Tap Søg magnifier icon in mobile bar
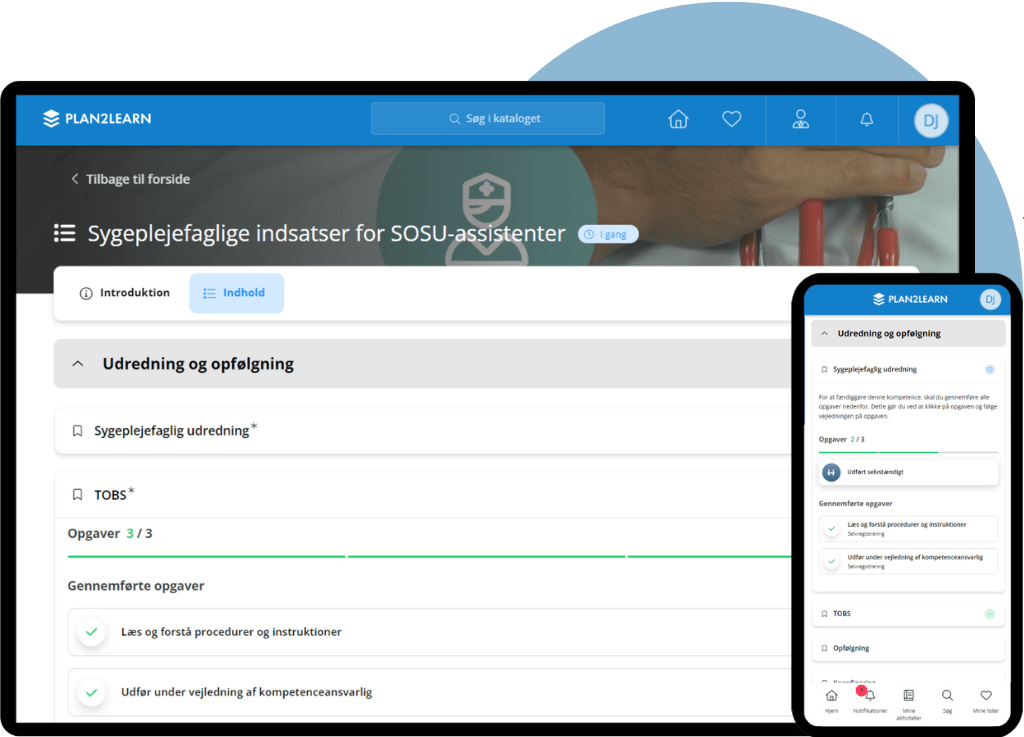 [x=947, y=696]
